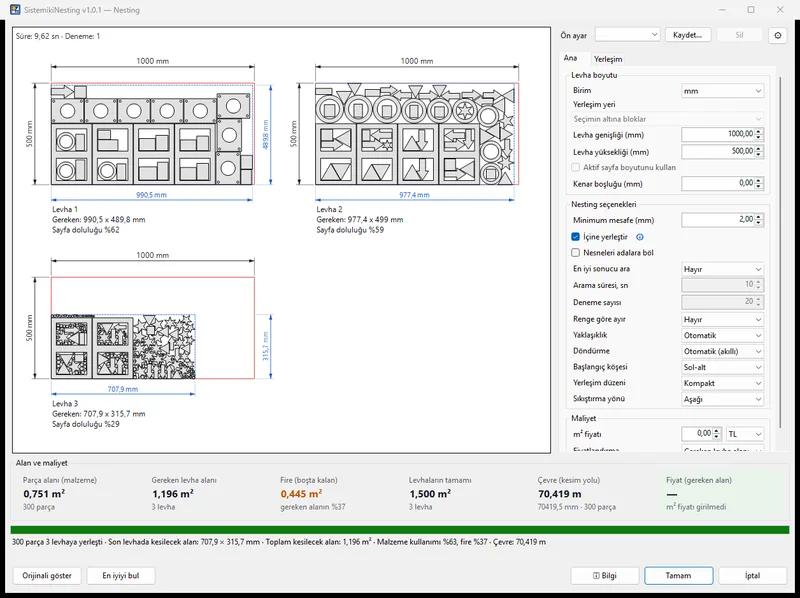This screenshot has width=800, height=598.
Task: Open the Başlangıç köşesi dropdown
Action: [722, 367]
